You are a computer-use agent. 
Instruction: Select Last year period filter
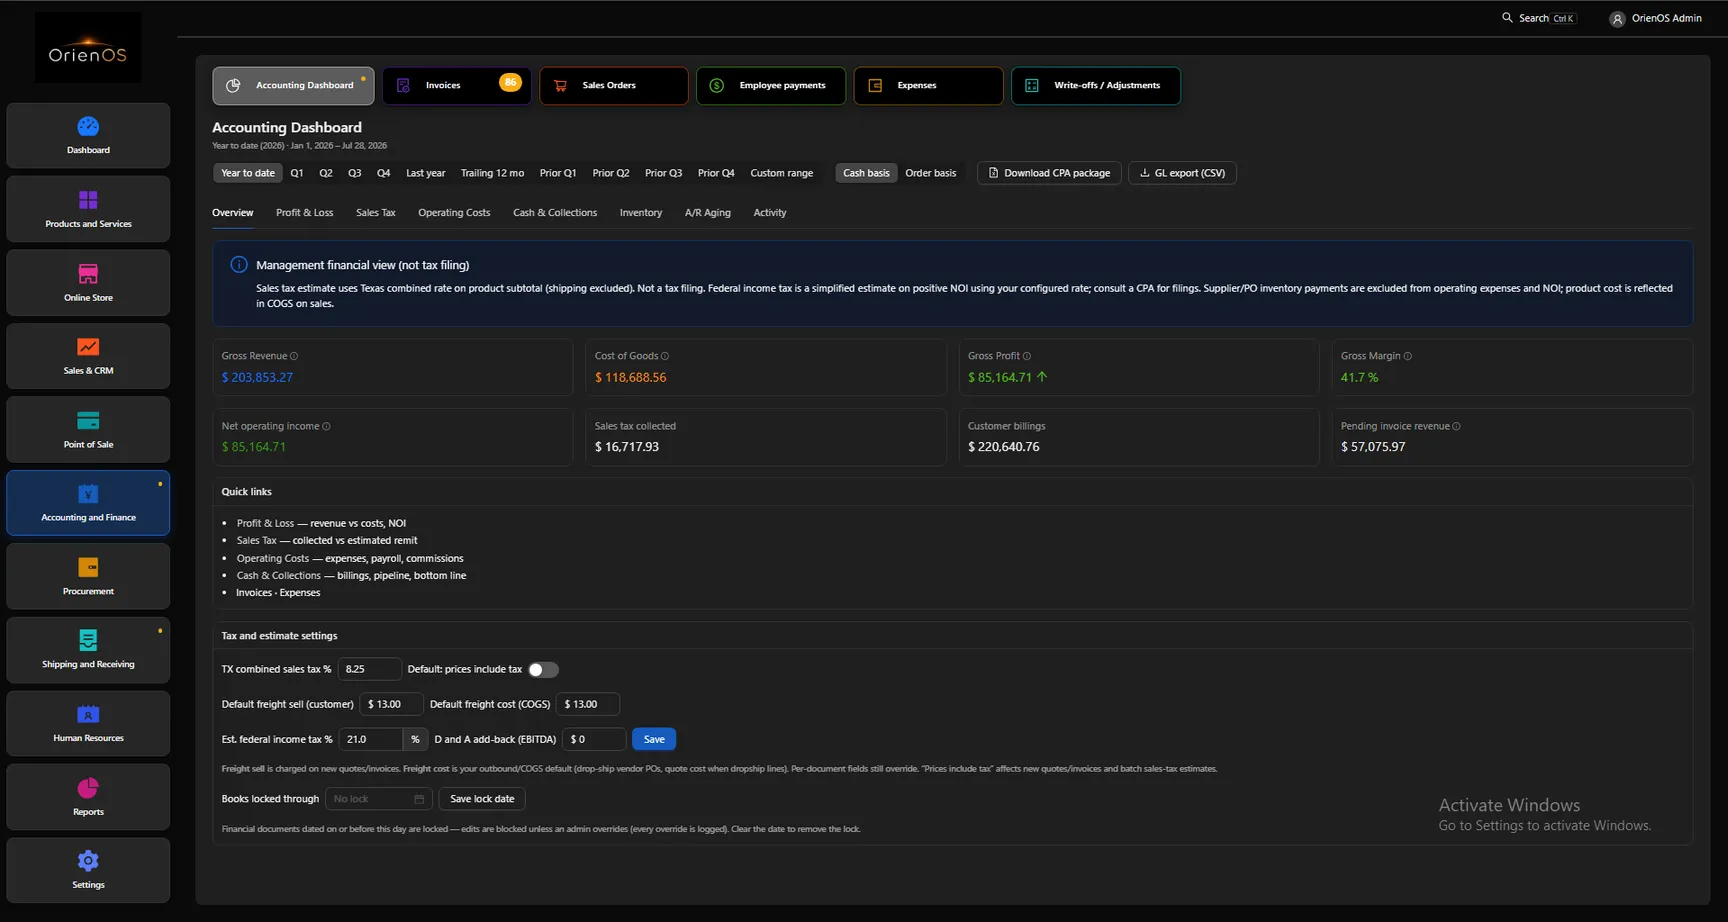[x=426, y=173]
